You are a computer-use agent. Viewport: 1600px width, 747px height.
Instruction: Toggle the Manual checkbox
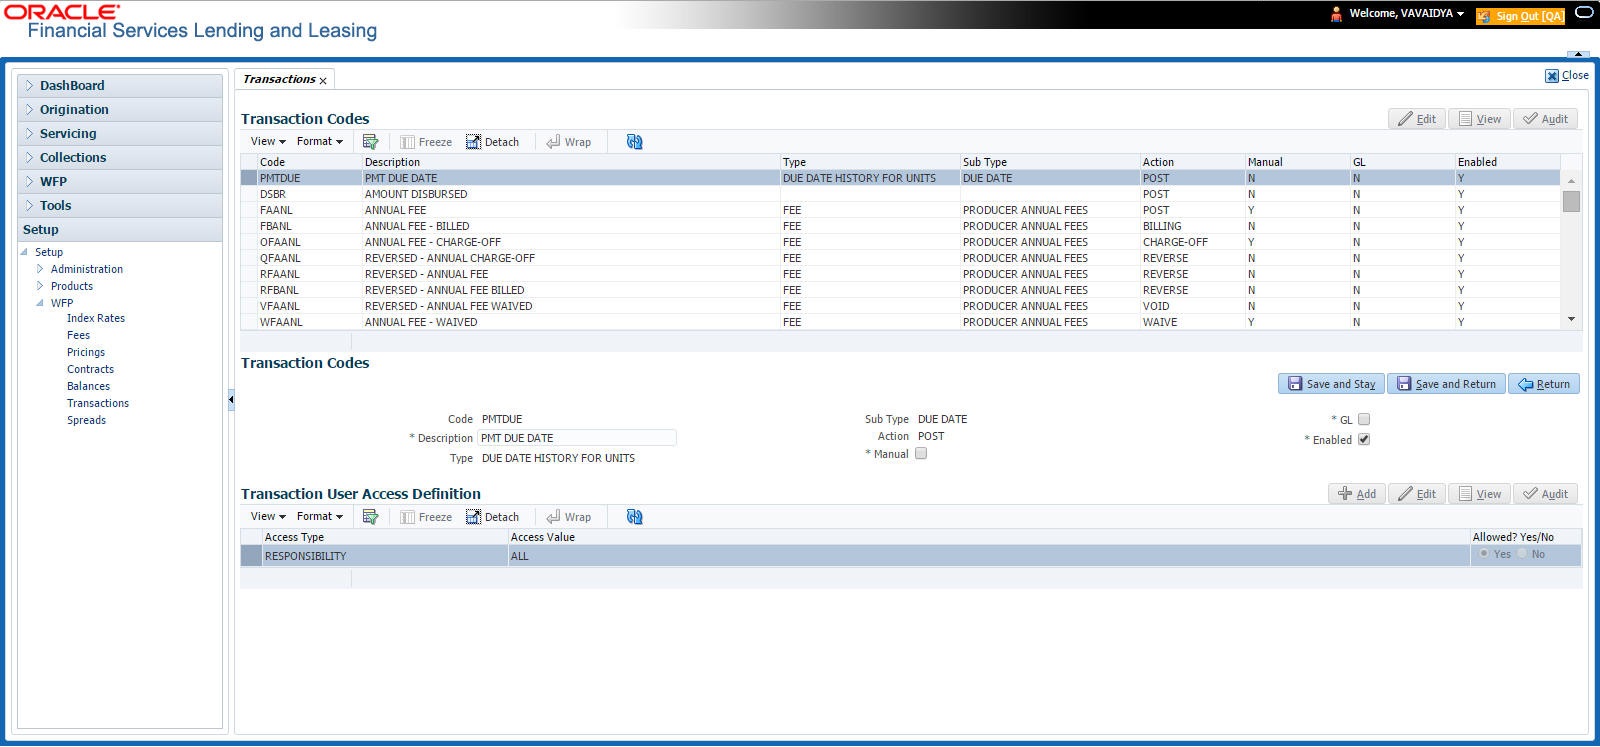(921, 454)
